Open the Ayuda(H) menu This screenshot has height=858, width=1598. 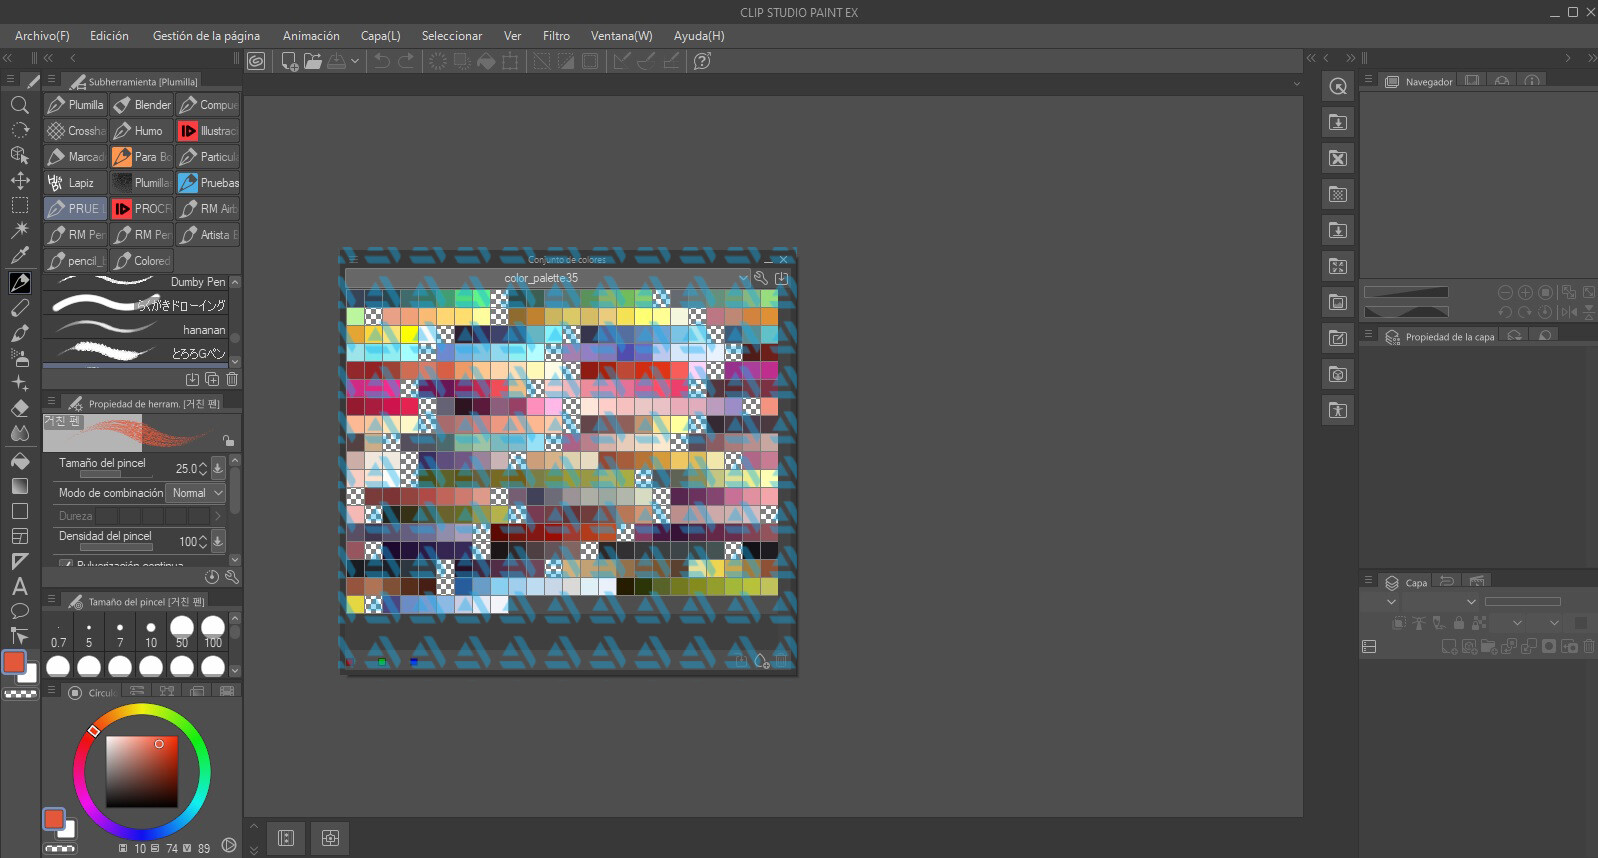699,36
